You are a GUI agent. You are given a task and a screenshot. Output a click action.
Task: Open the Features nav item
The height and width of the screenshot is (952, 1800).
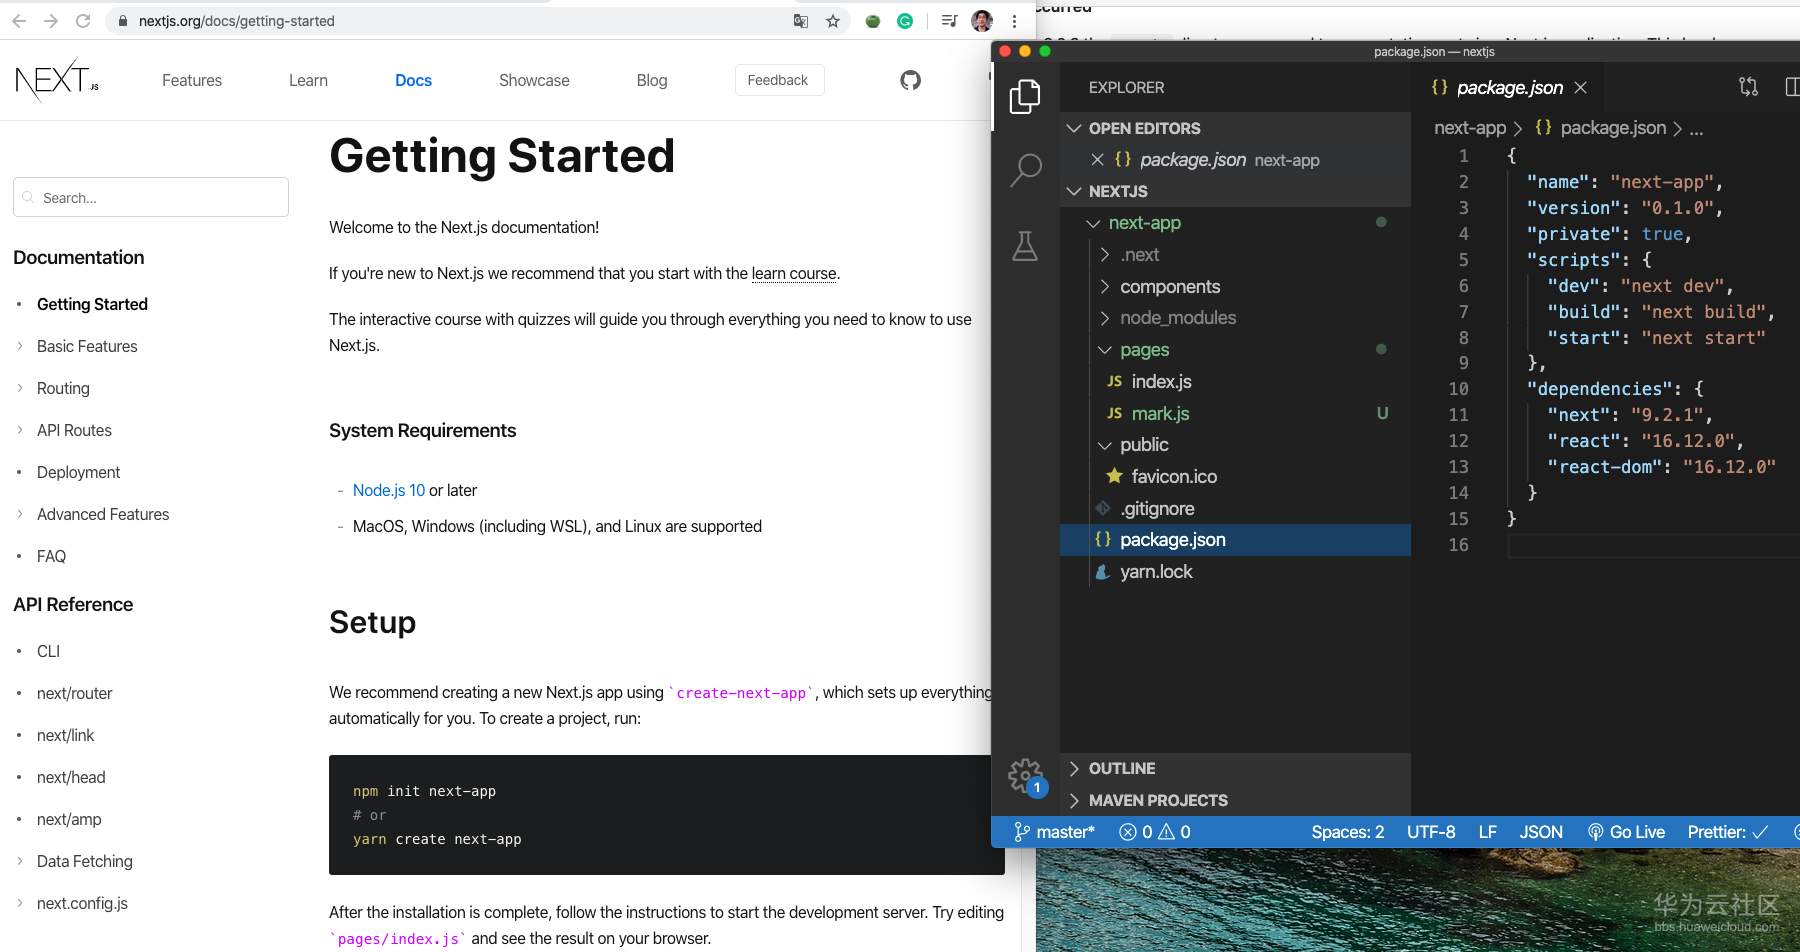(192, 80)
